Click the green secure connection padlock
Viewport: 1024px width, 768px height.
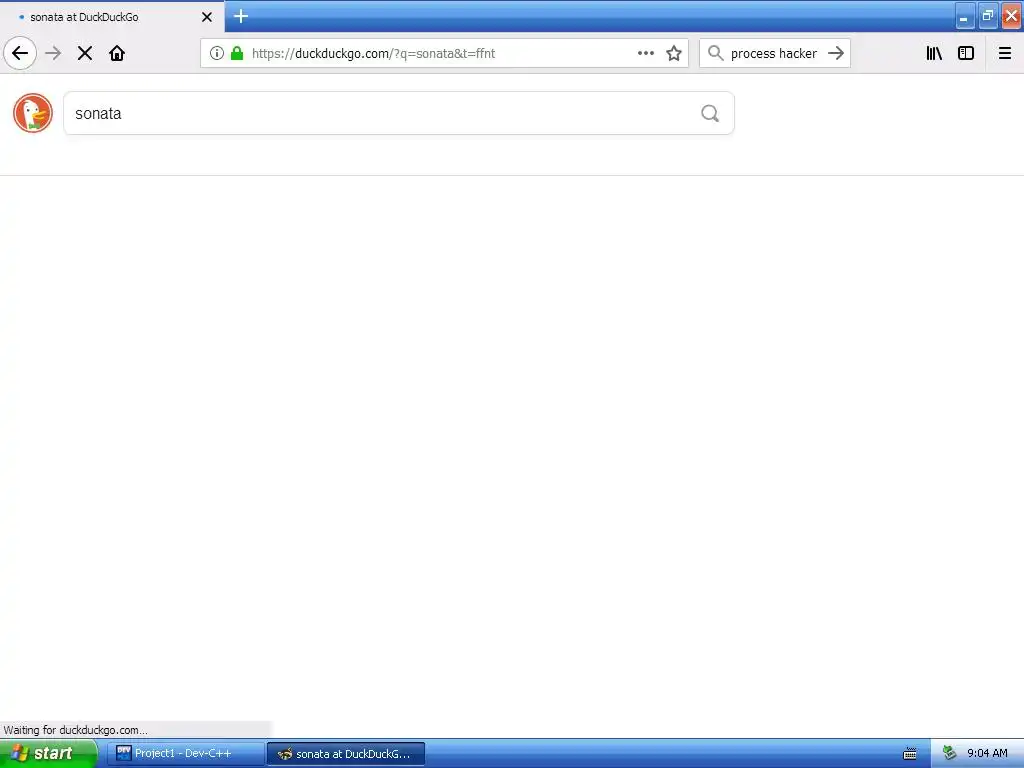(x=237, y=53)
